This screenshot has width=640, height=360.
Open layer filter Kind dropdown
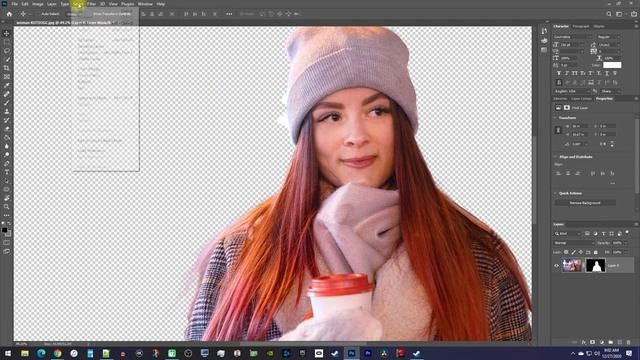567,233
